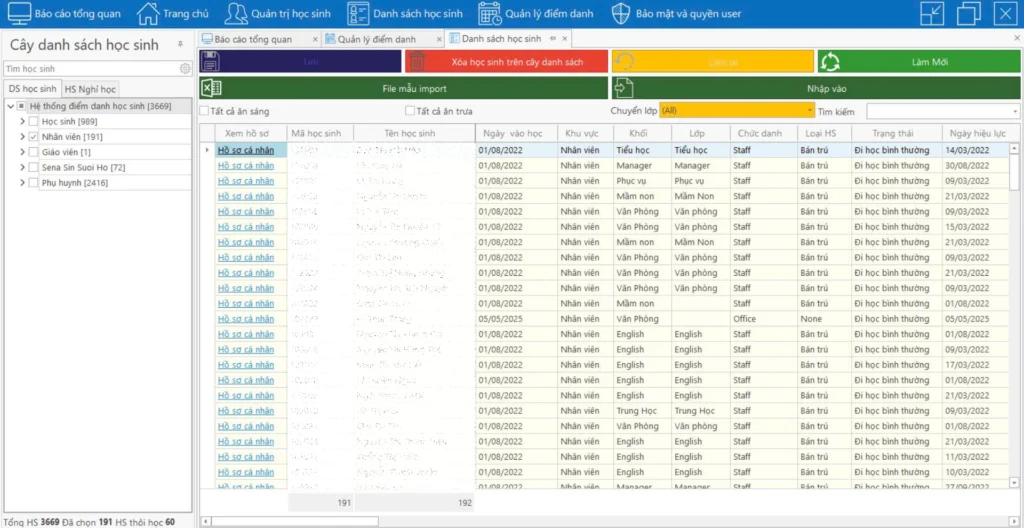
Task: Select the DS học sinh tab
Action: 32,89
